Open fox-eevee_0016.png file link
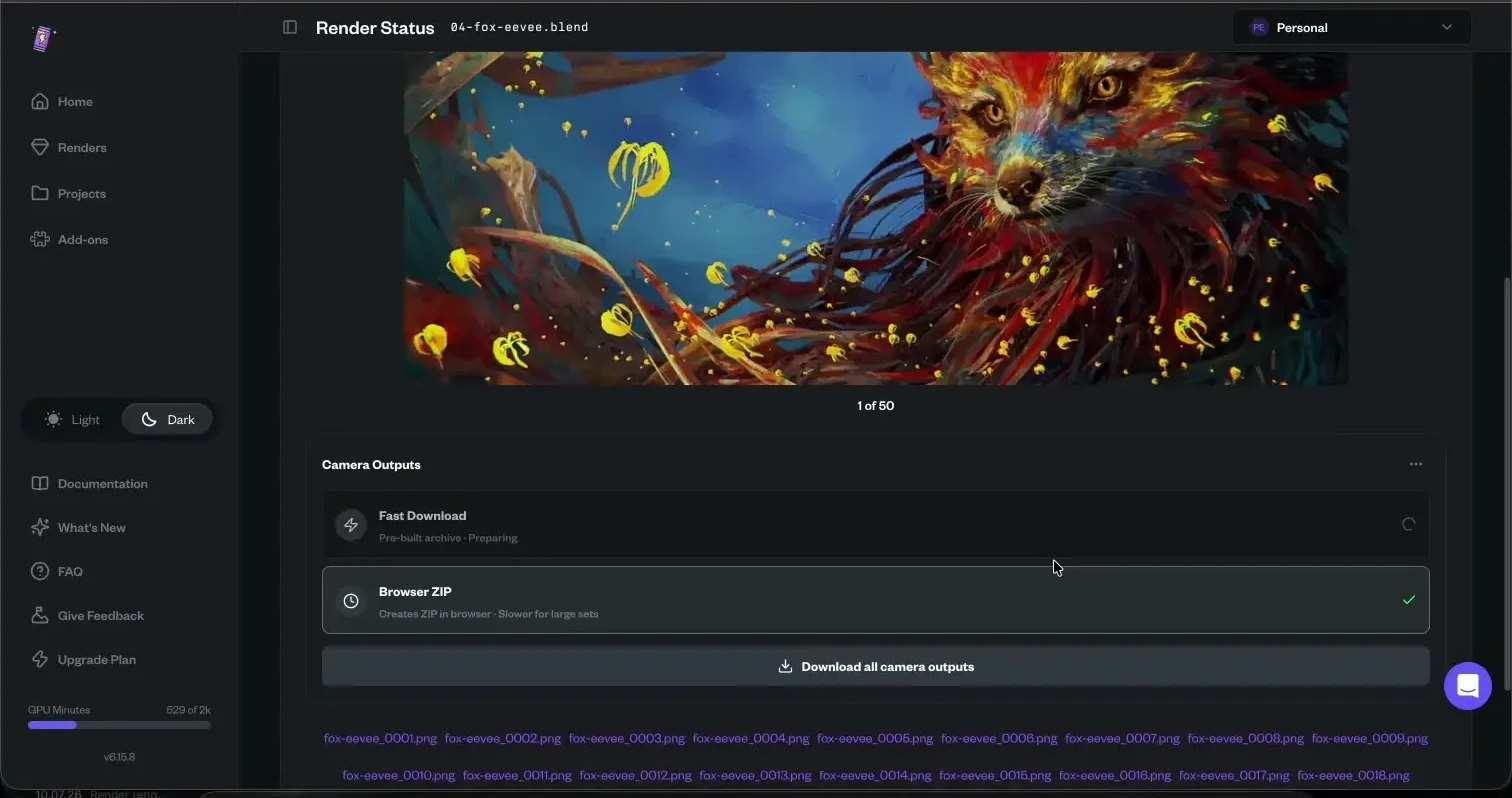Screen dimensions: 1512x798 pos(1115,775)
